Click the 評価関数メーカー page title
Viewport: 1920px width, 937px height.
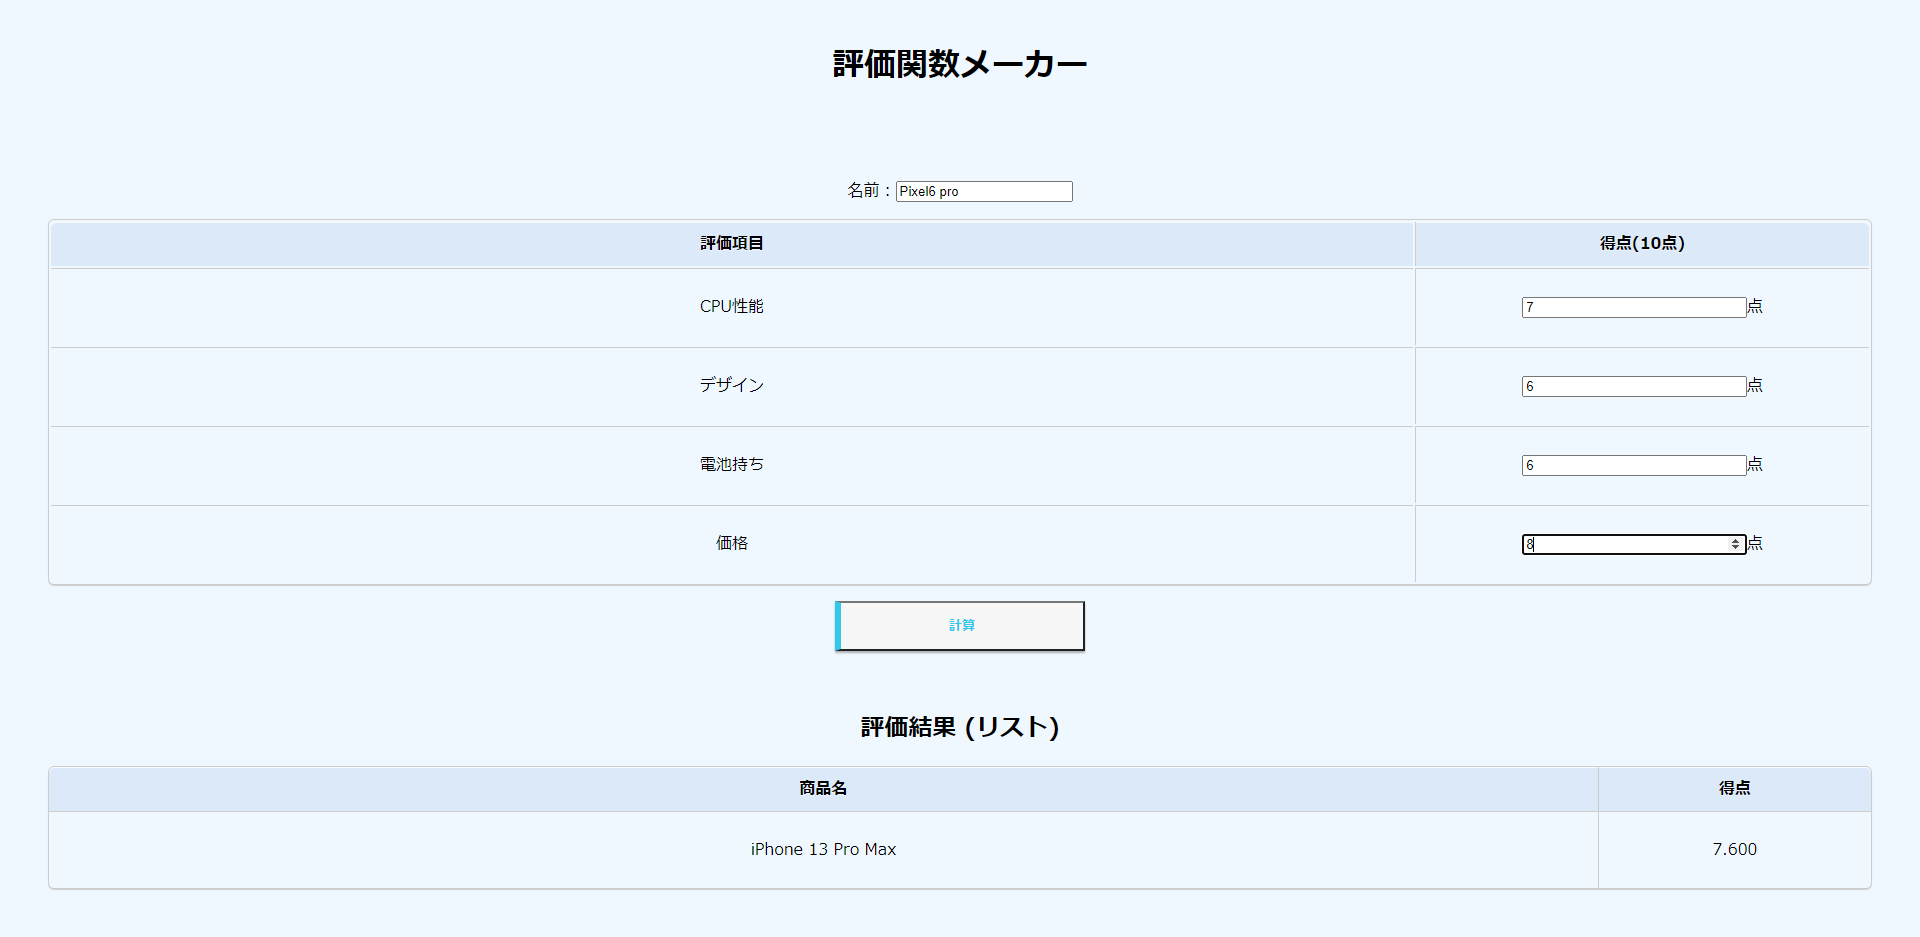960,64
